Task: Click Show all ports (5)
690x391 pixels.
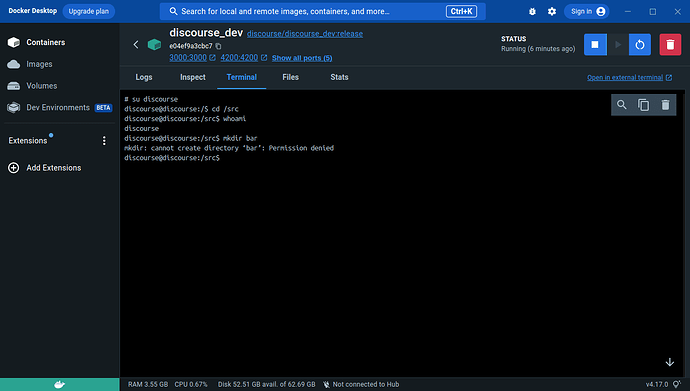Action: 302,58
